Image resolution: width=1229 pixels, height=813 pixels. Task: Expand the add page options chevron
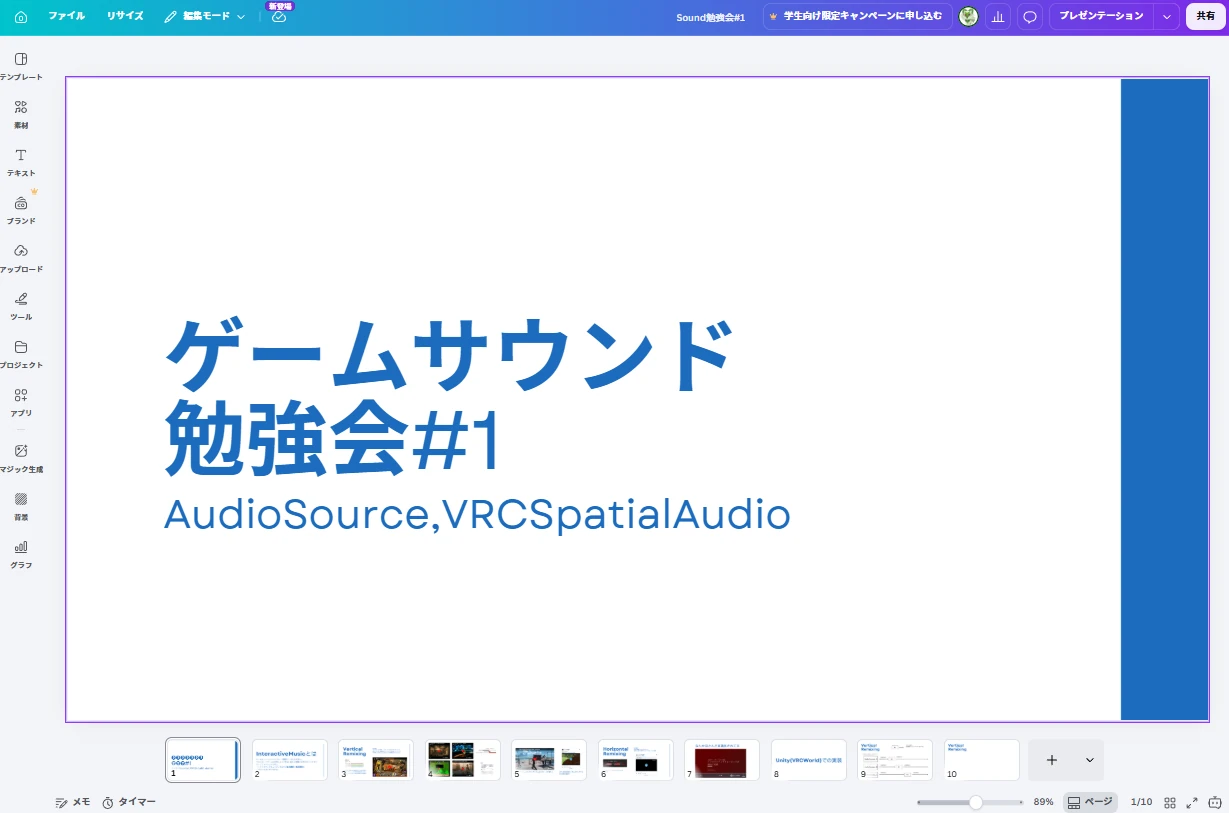(1090, 760)
